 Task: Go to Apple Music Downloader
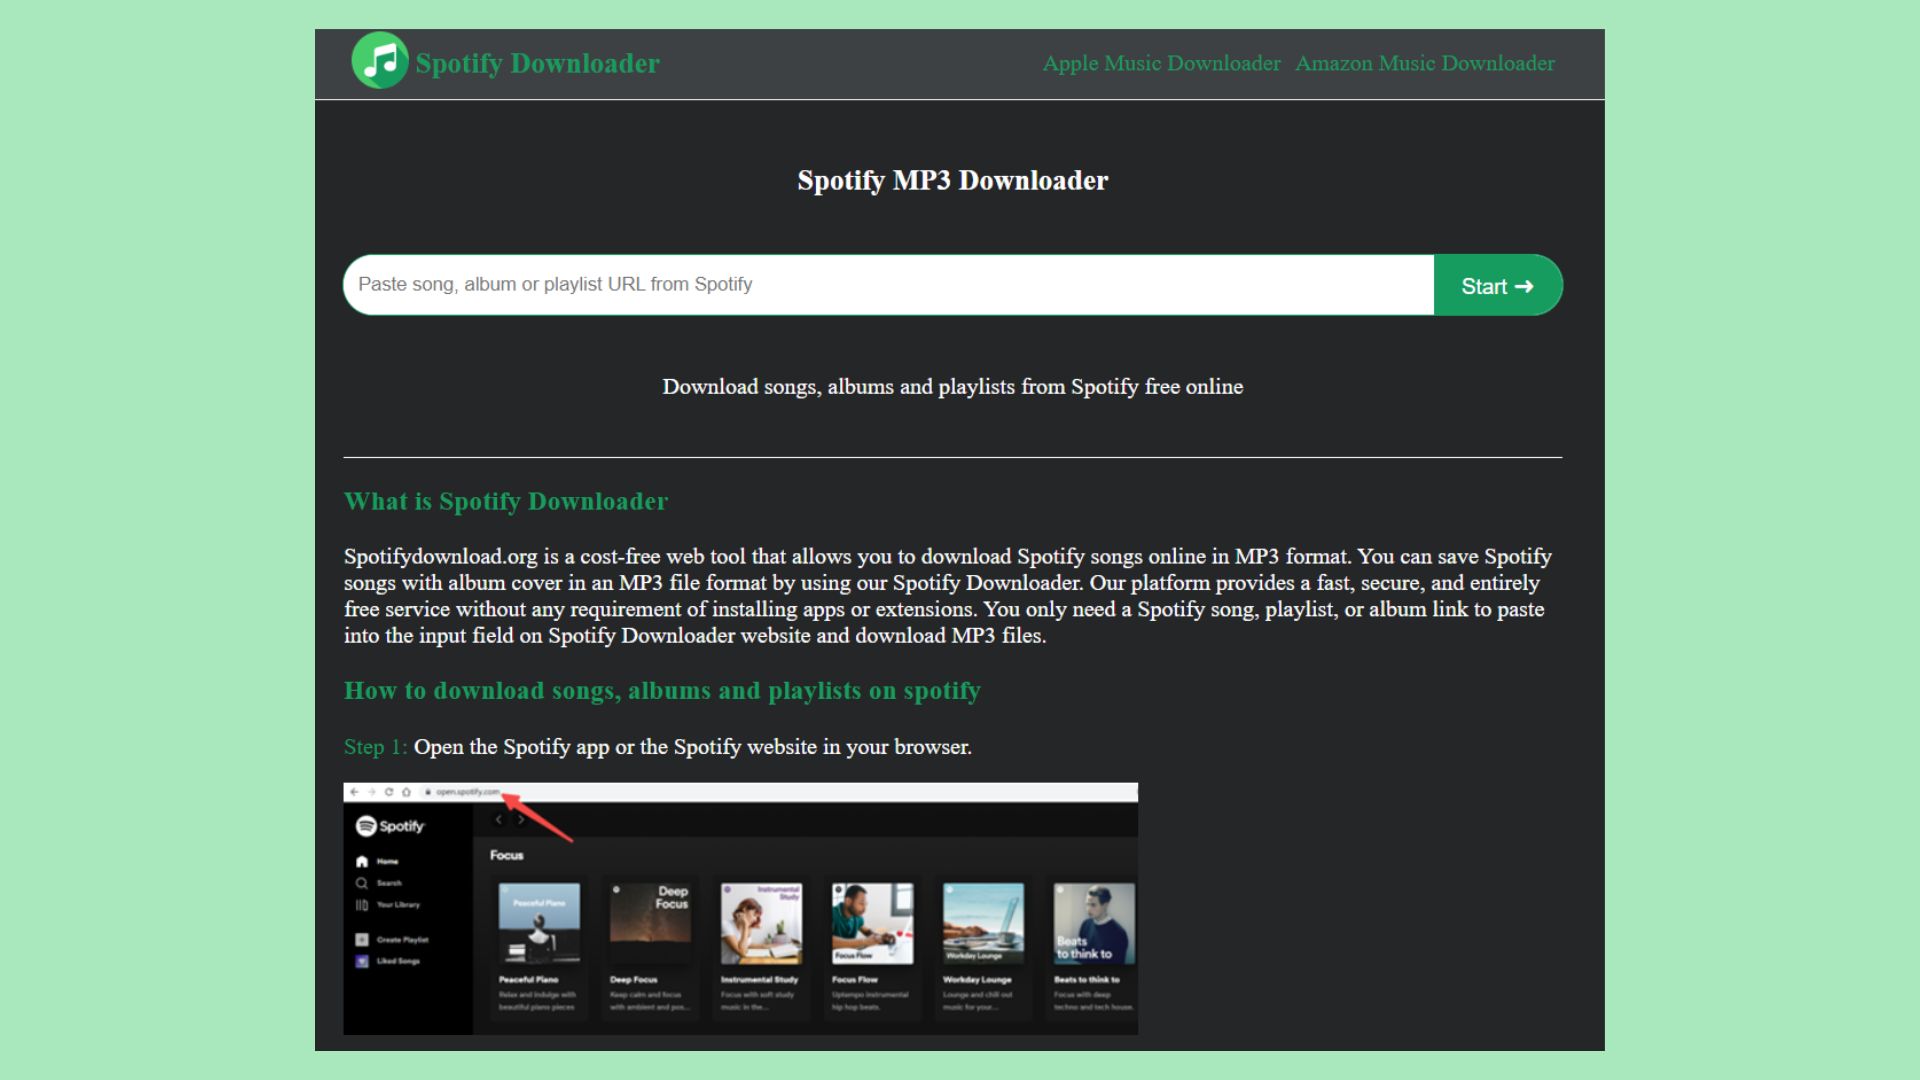pos(1161,63)
